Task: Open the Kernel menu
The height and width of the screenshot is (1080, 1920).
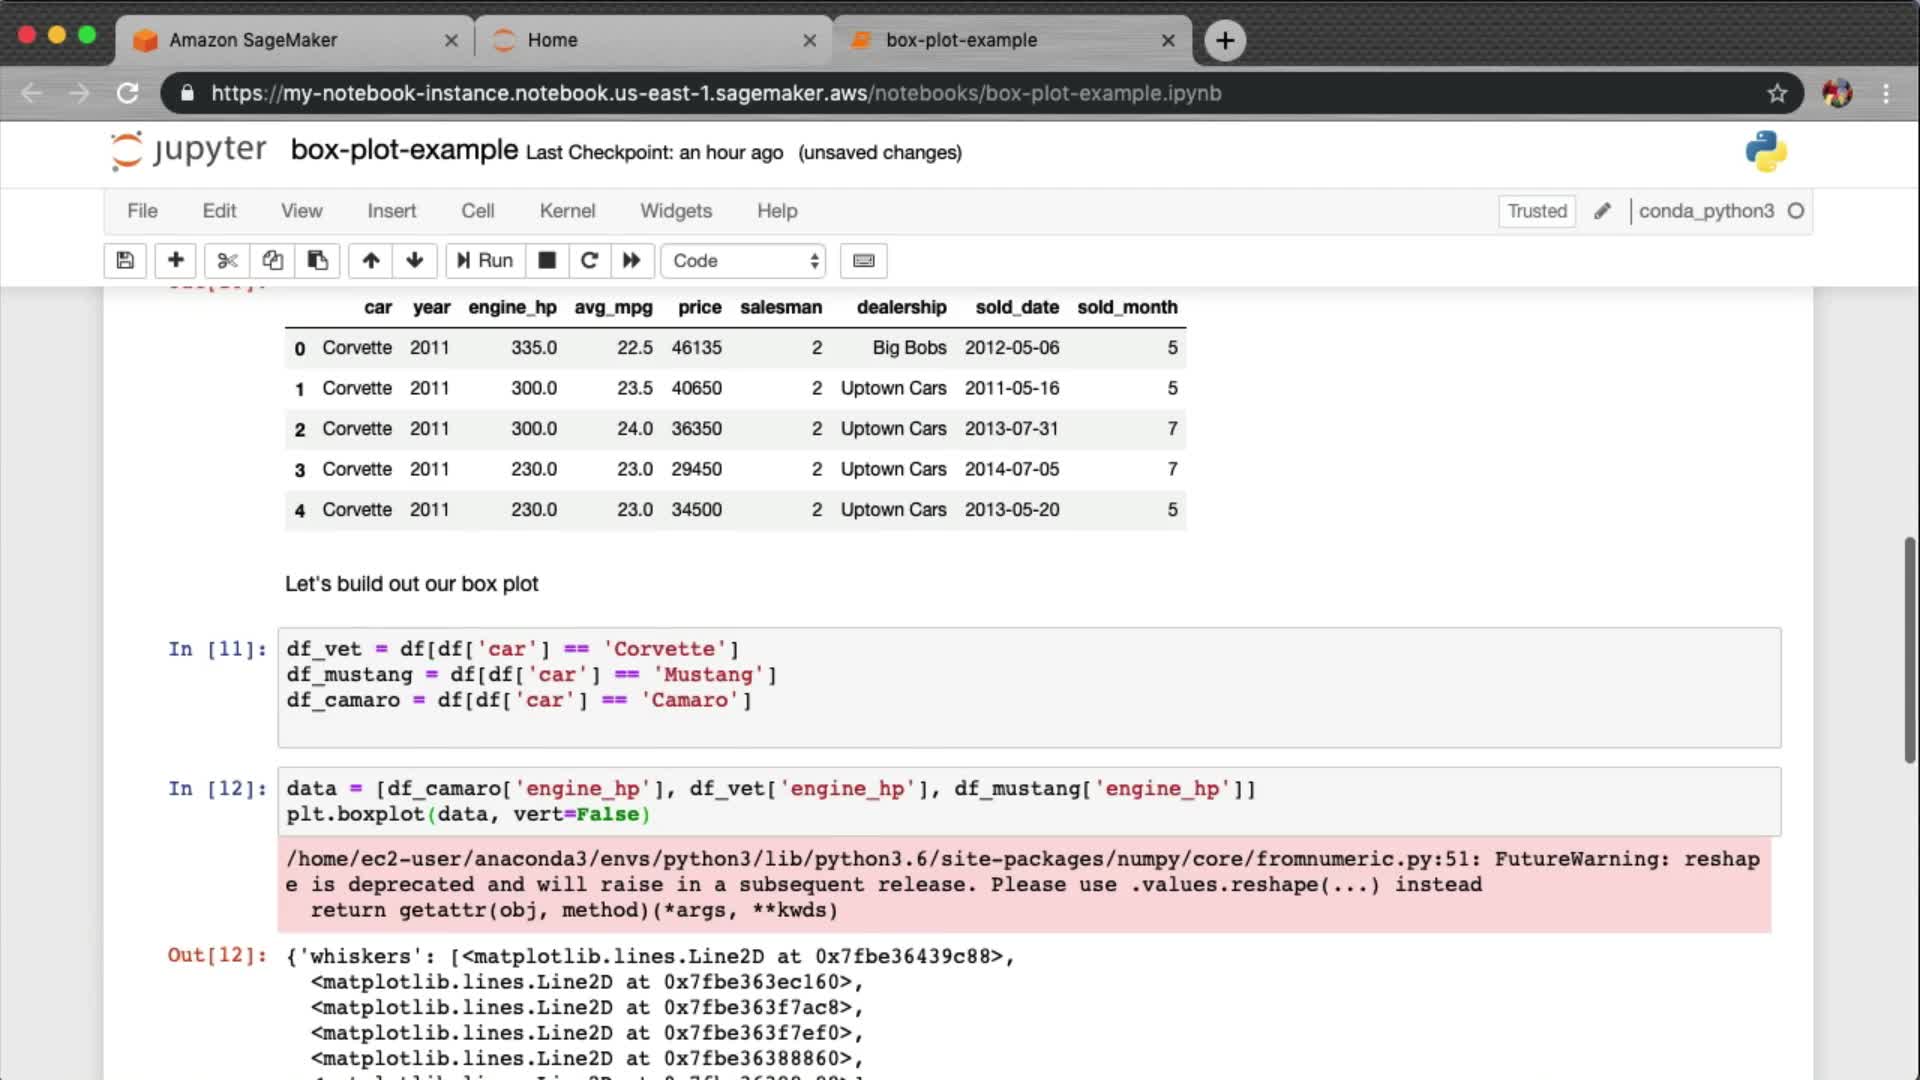Action: coord(567,211)
